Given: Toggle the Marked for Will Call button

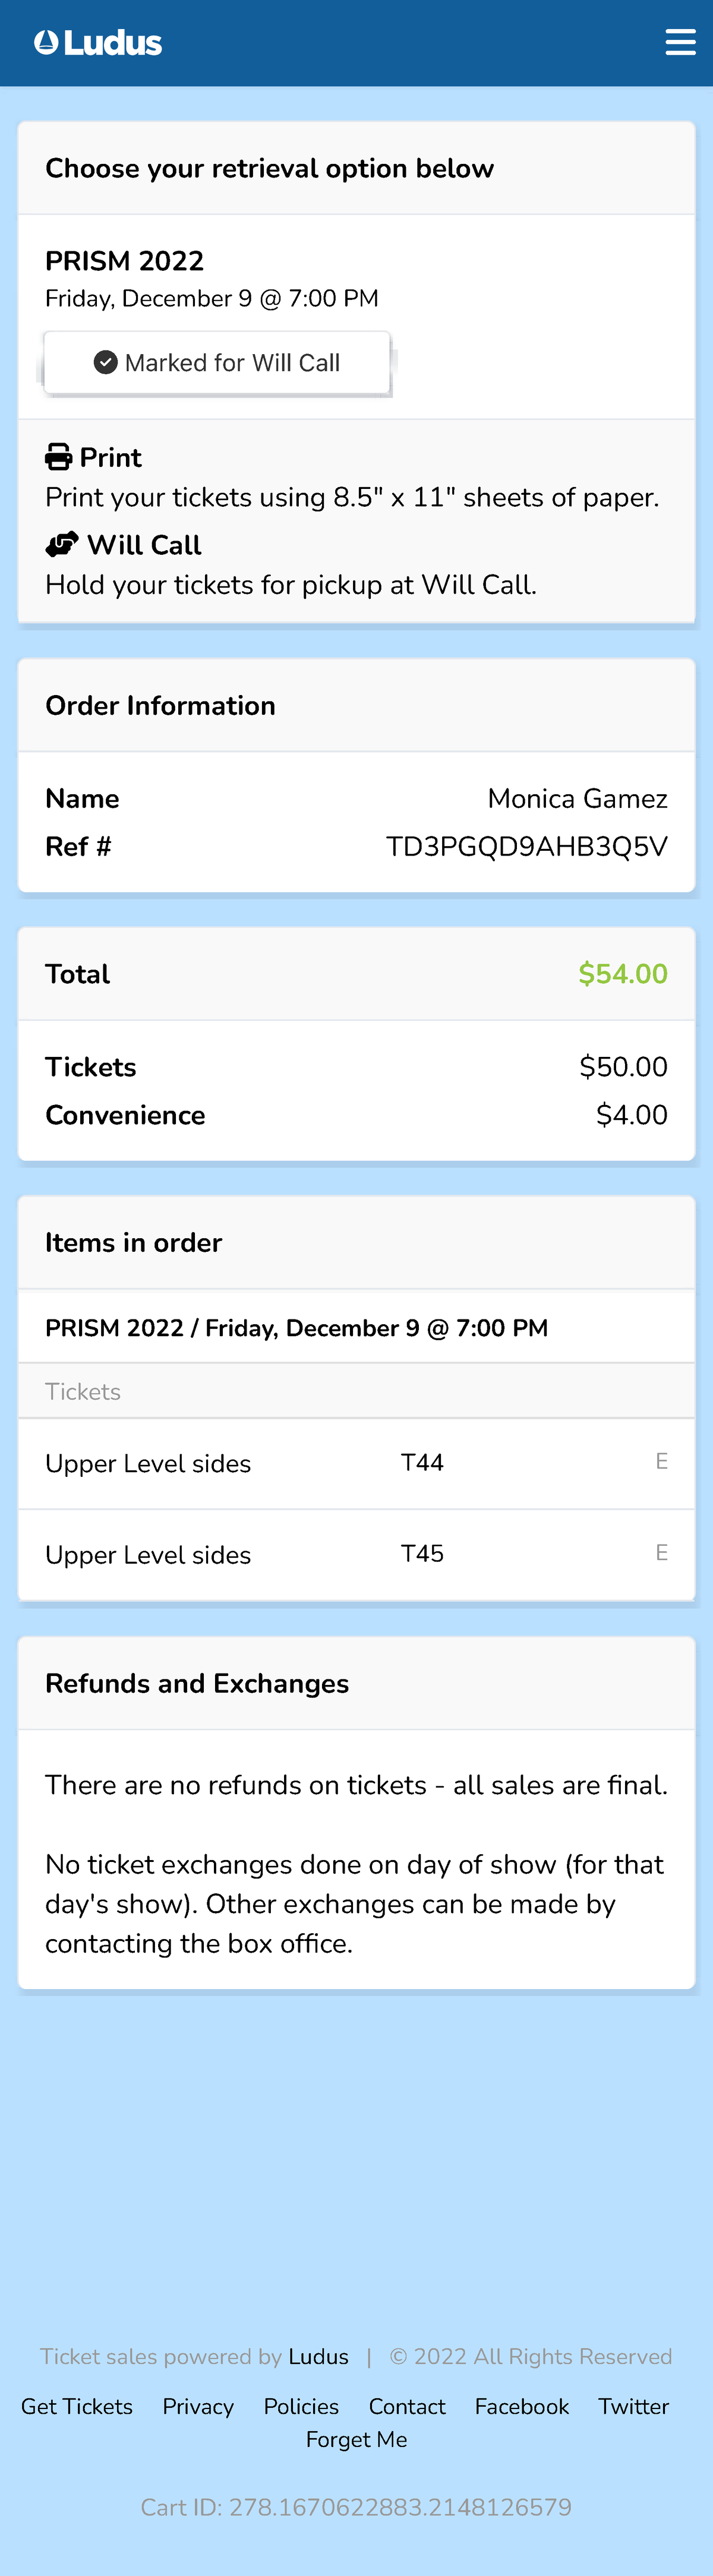Looking at the screenshot, I should [217, 362].
